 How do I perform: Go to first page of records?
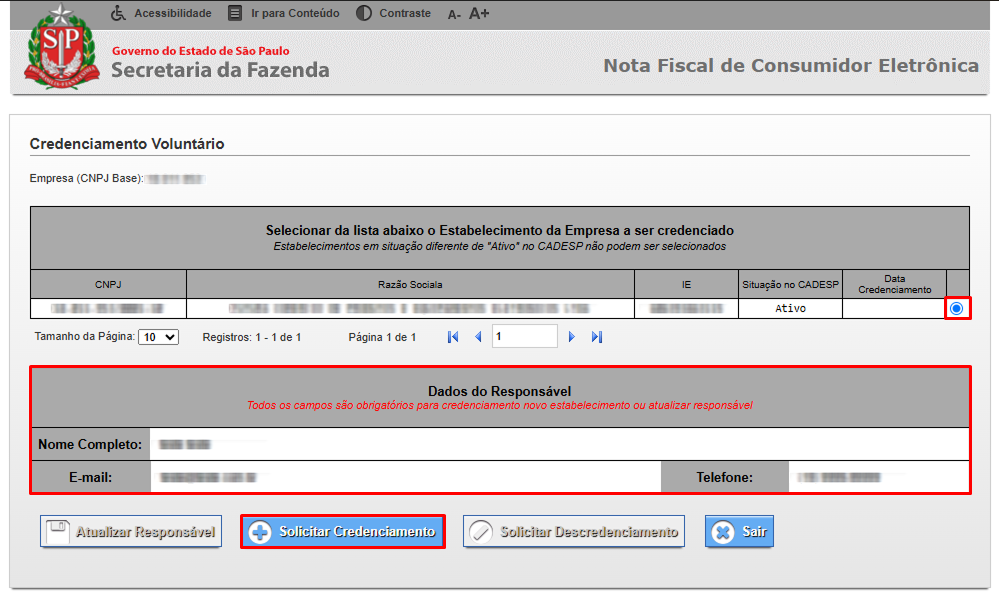click(x=453, y=337)
